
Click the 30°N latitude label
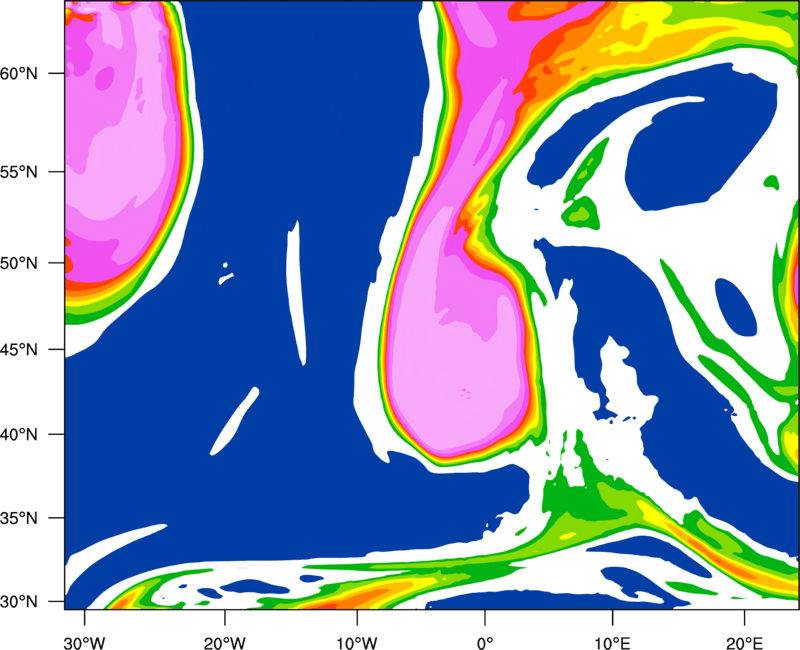pos(19,602)
